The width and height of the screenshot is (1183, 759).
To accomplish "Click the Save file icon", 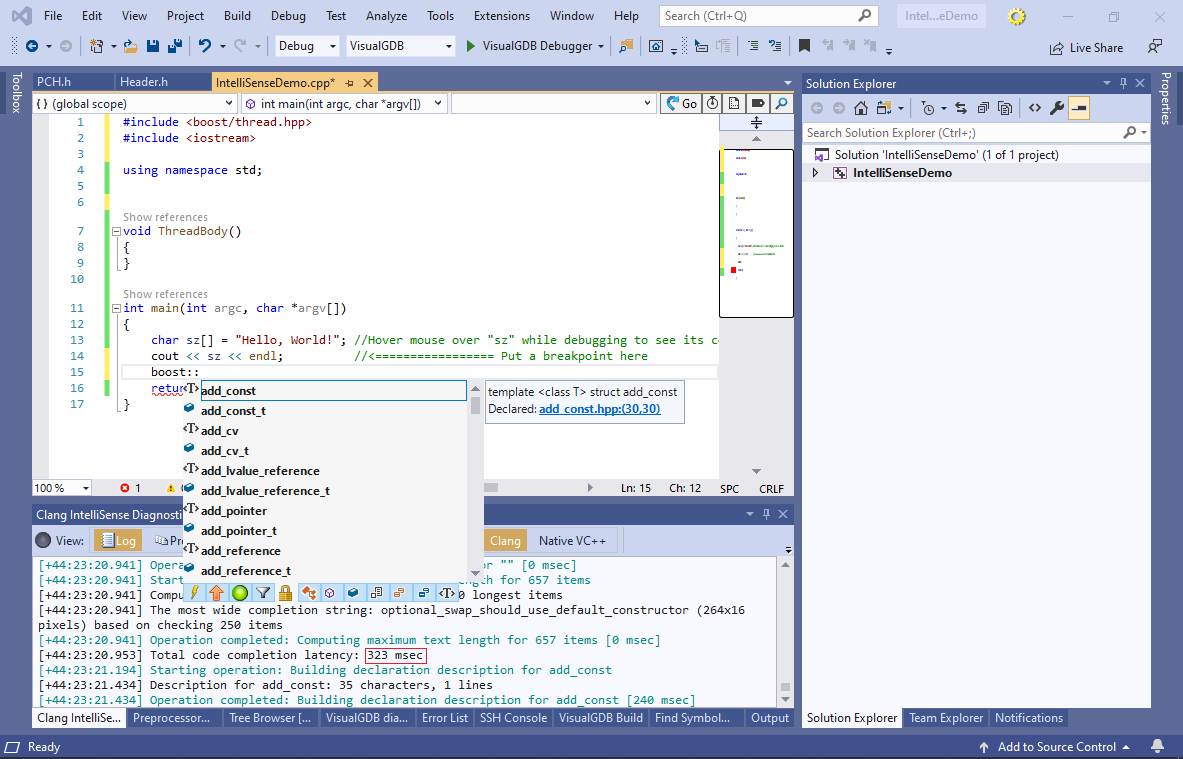I will pos(152,46).
